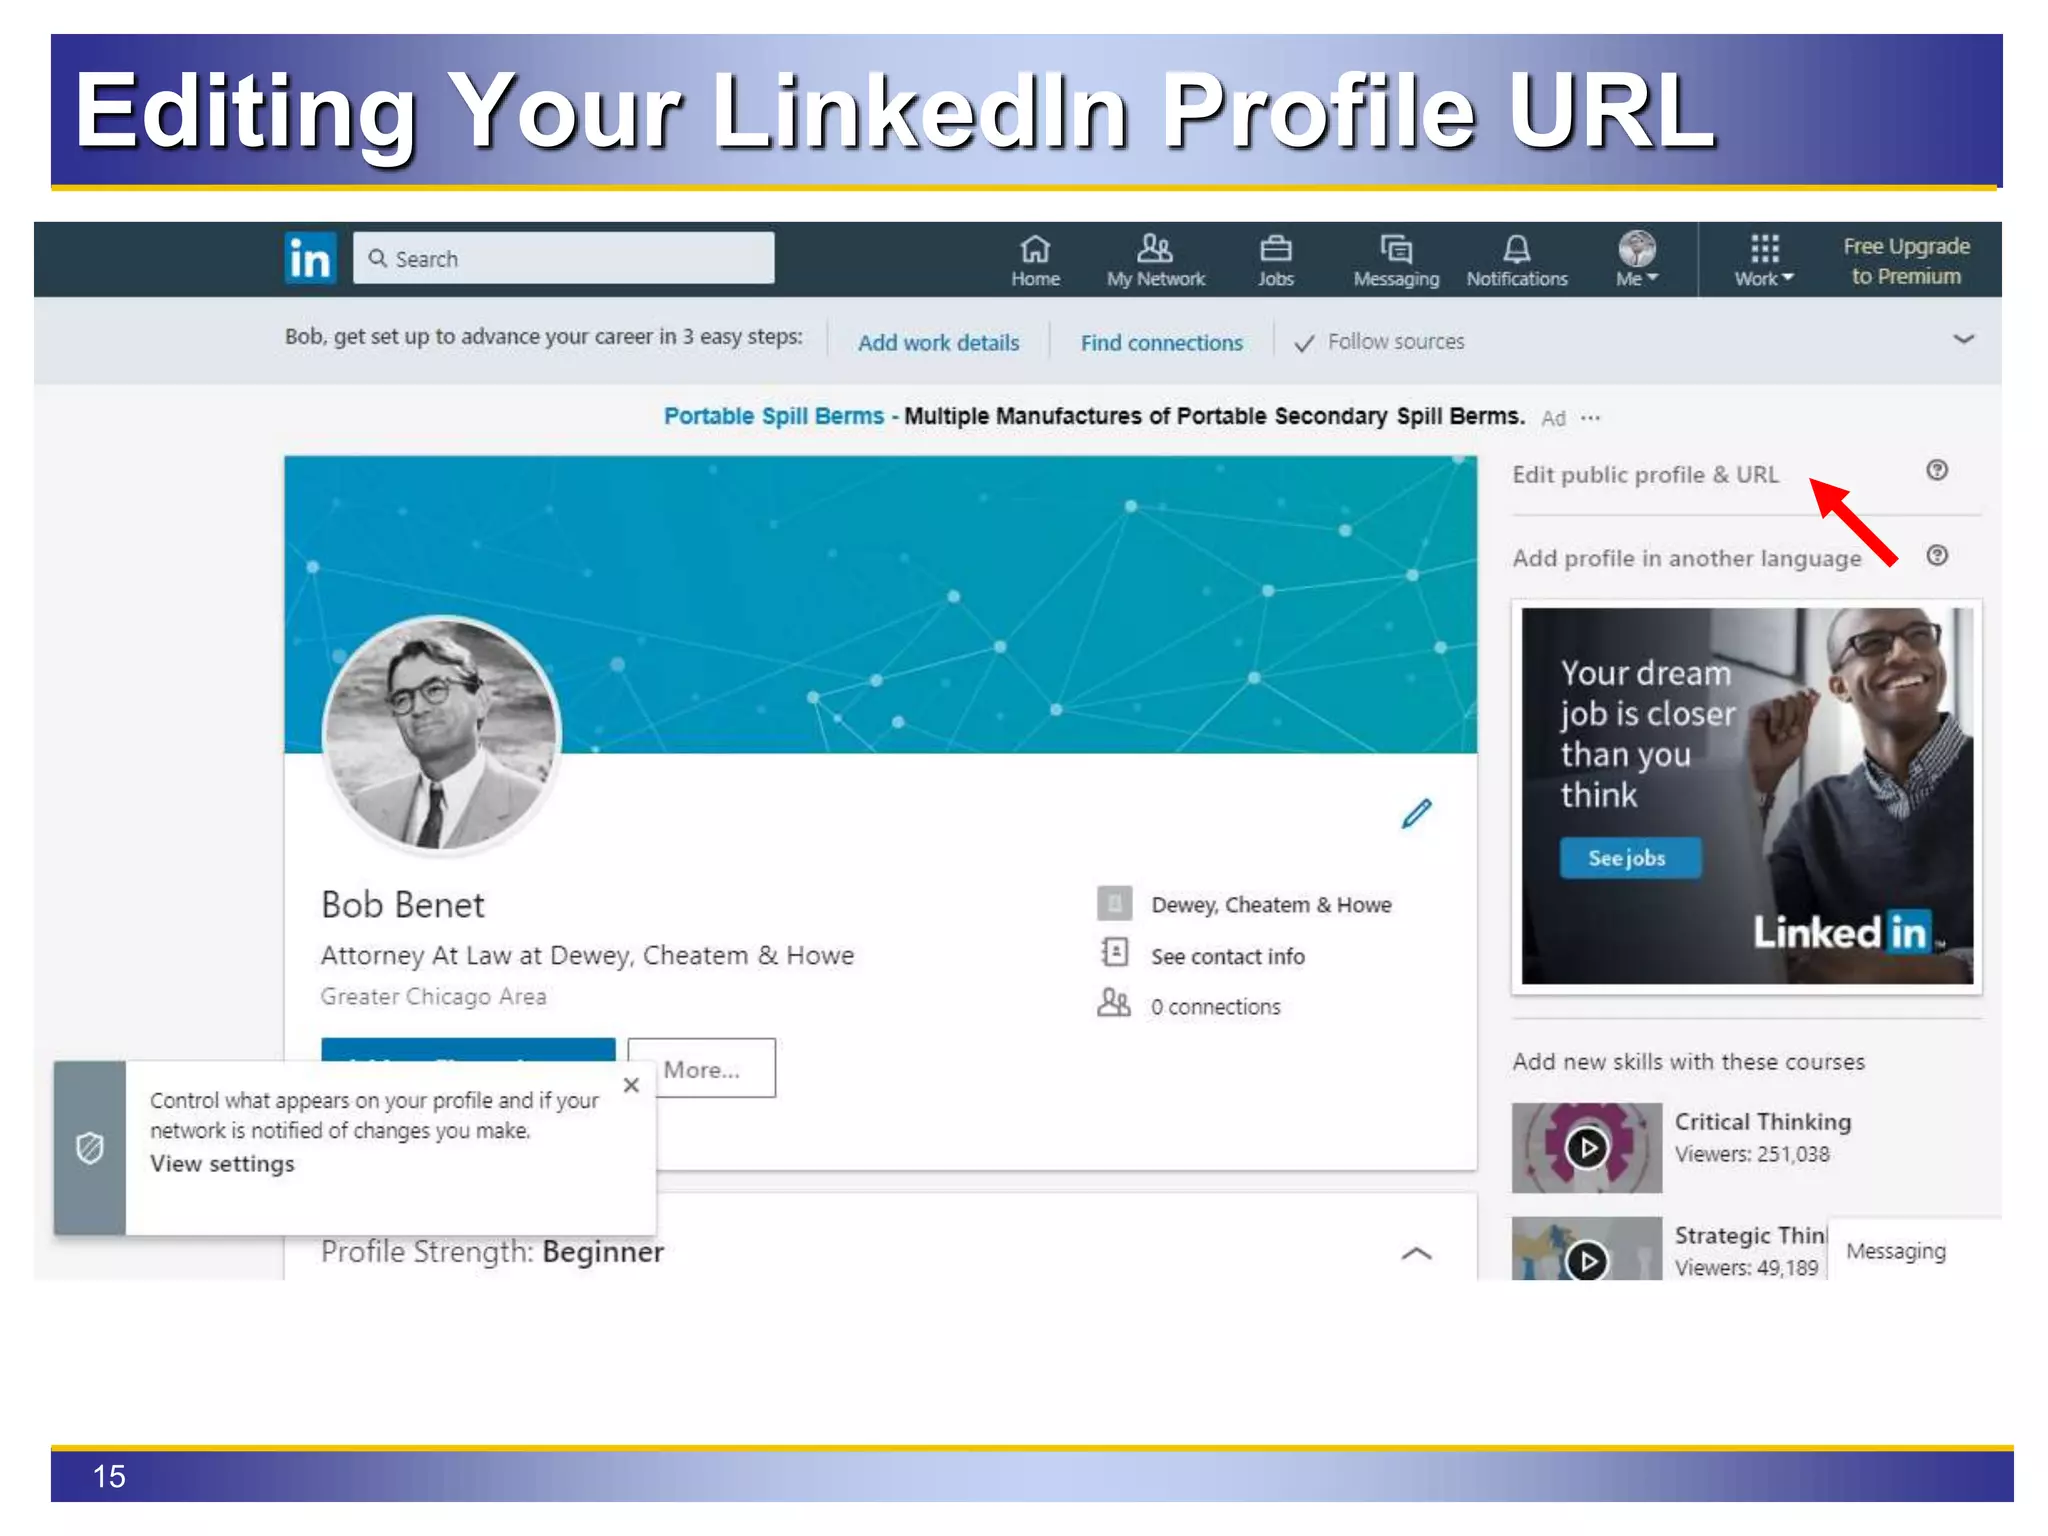This screenshot has width=2048, height=1536.
Task: Click the headline Attorney At Law text
Action: [587, 956]
